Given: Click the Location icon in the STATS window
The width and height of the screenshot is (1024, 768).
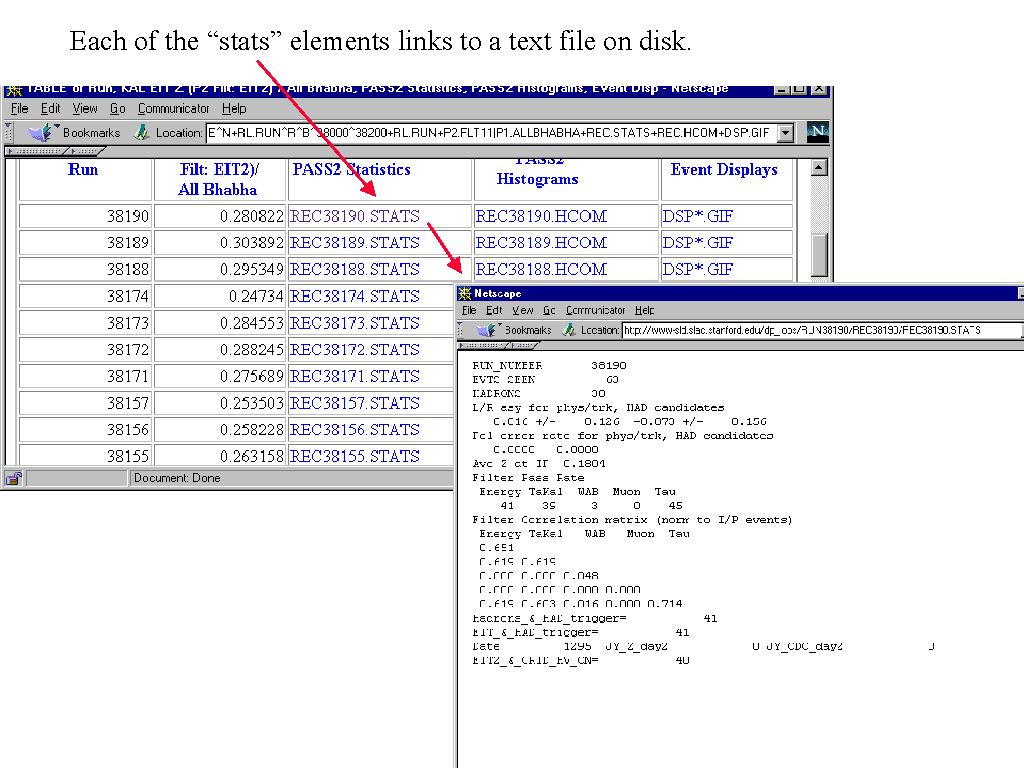Looking at the screenshot, I should [569, 330].
